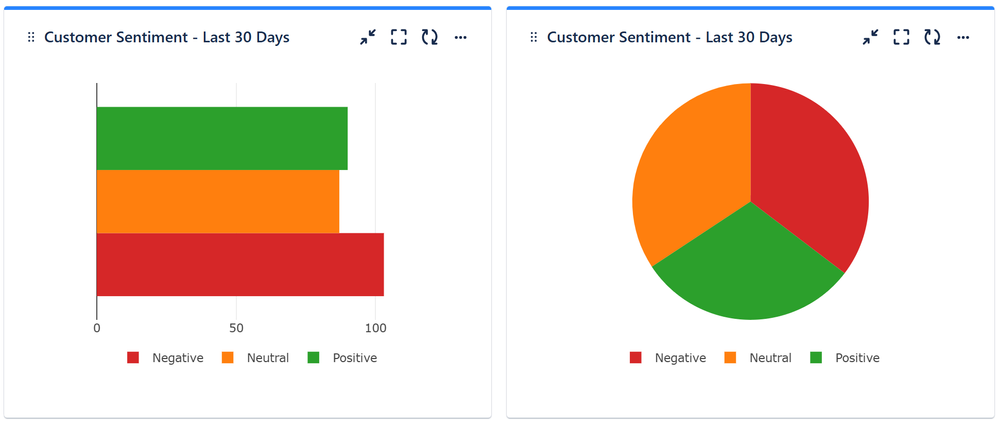Click the Negative legend label under pie chart

point(680,358)
